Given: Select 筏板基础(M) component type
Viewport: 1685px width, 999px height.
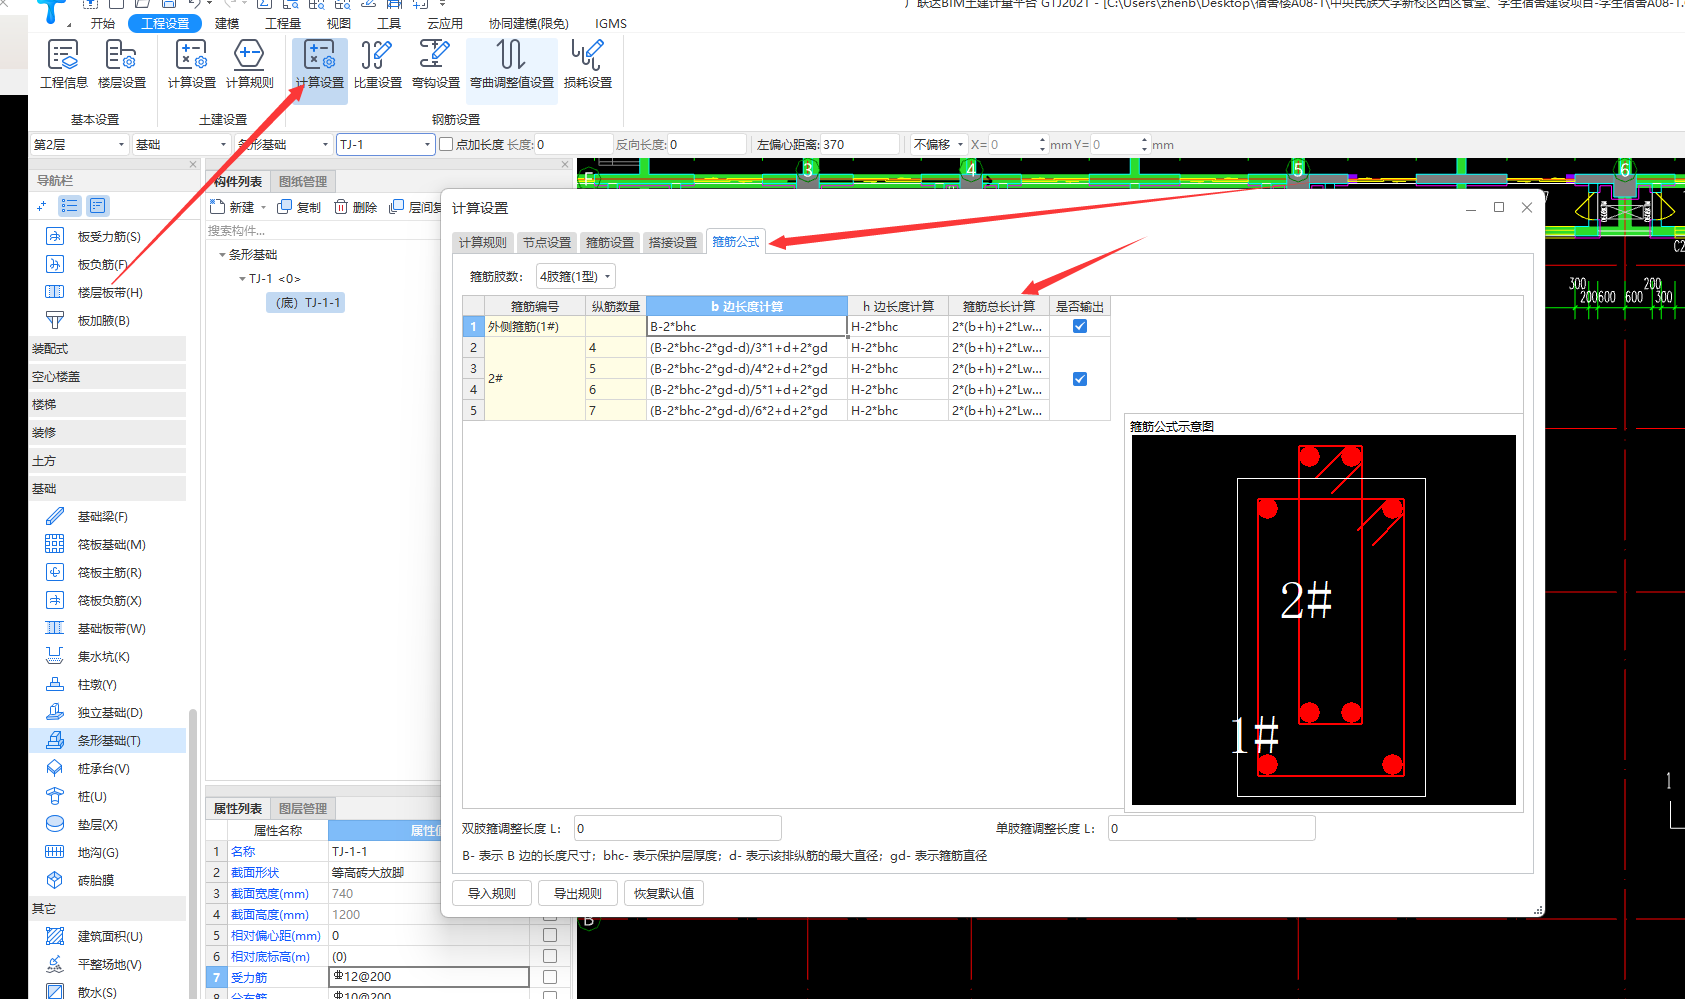Looking at the screenshot, I should tap(111, 545).
